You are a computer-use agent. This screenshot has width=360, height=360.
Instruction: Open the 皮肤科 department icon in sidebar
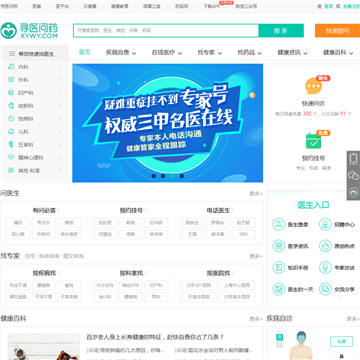point(11,106)
